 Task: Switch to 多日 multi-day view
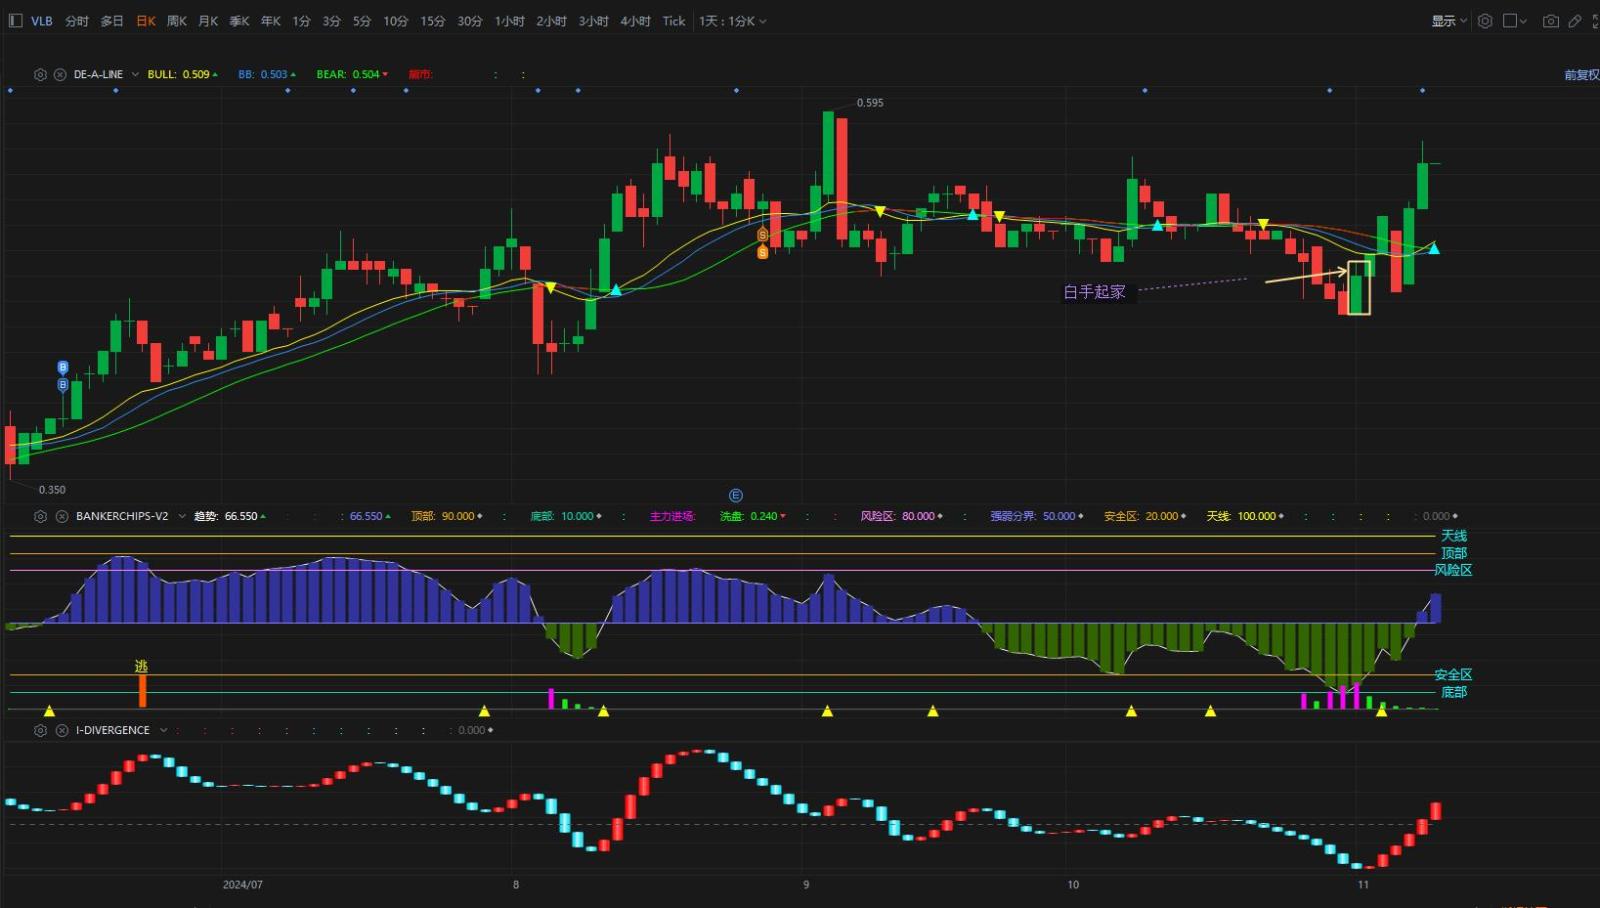click(x=112, y=20)
